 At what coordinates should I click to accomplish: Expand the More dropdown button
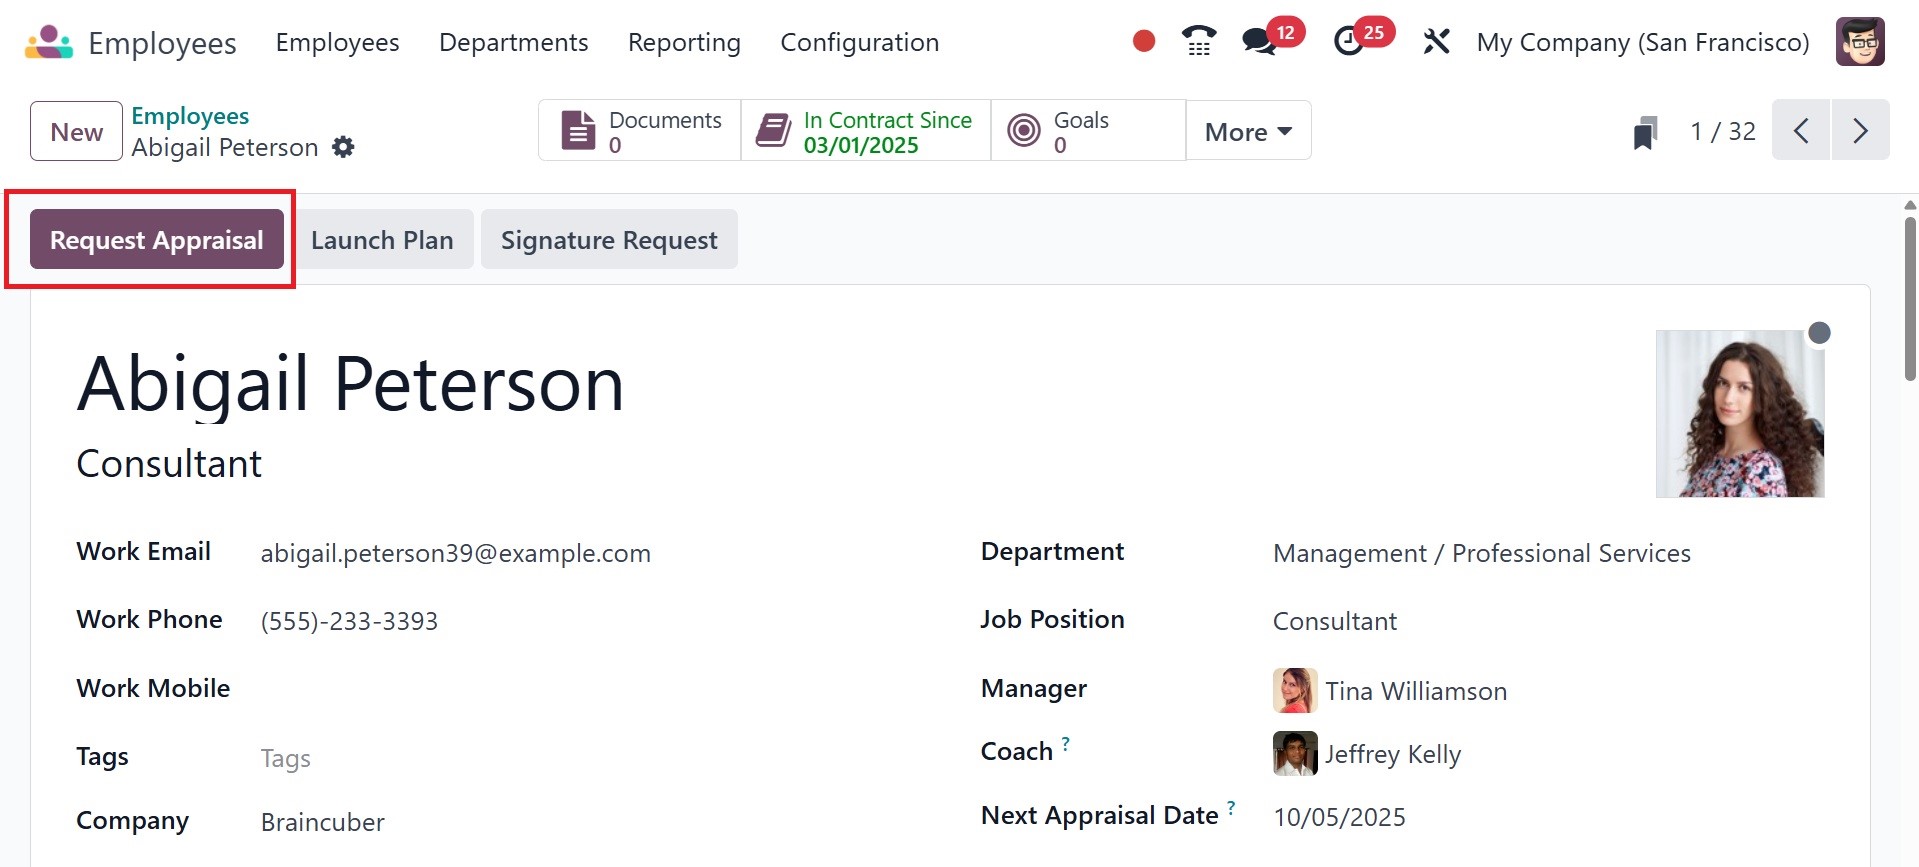coord(1248,131)
